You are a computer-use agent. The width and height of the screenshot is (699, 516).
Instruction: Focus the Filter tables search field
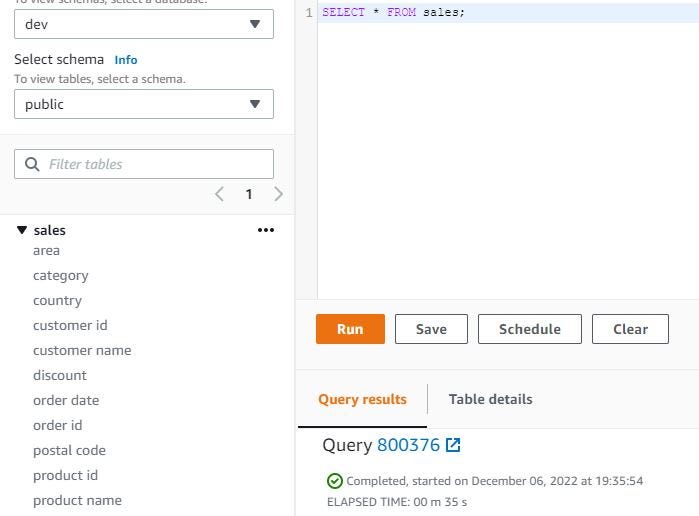[144, 164]
